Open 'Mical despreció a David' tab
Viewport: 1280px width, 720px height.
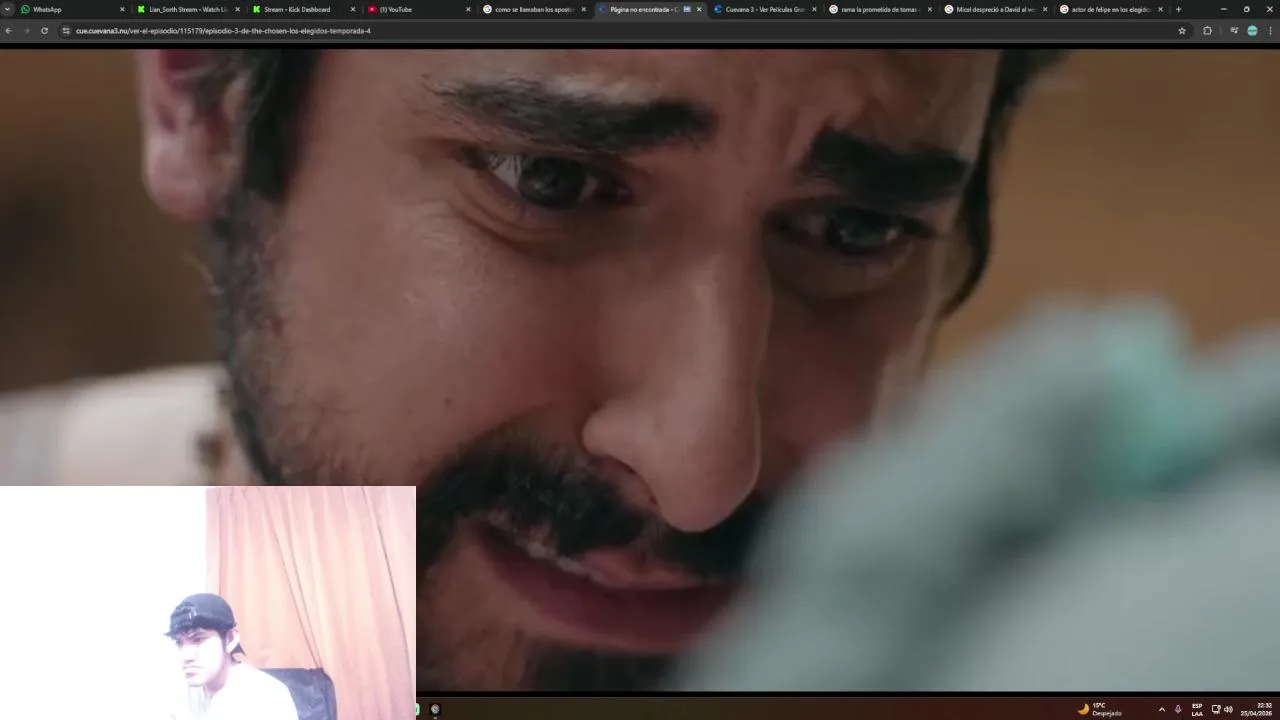[994, 9]
